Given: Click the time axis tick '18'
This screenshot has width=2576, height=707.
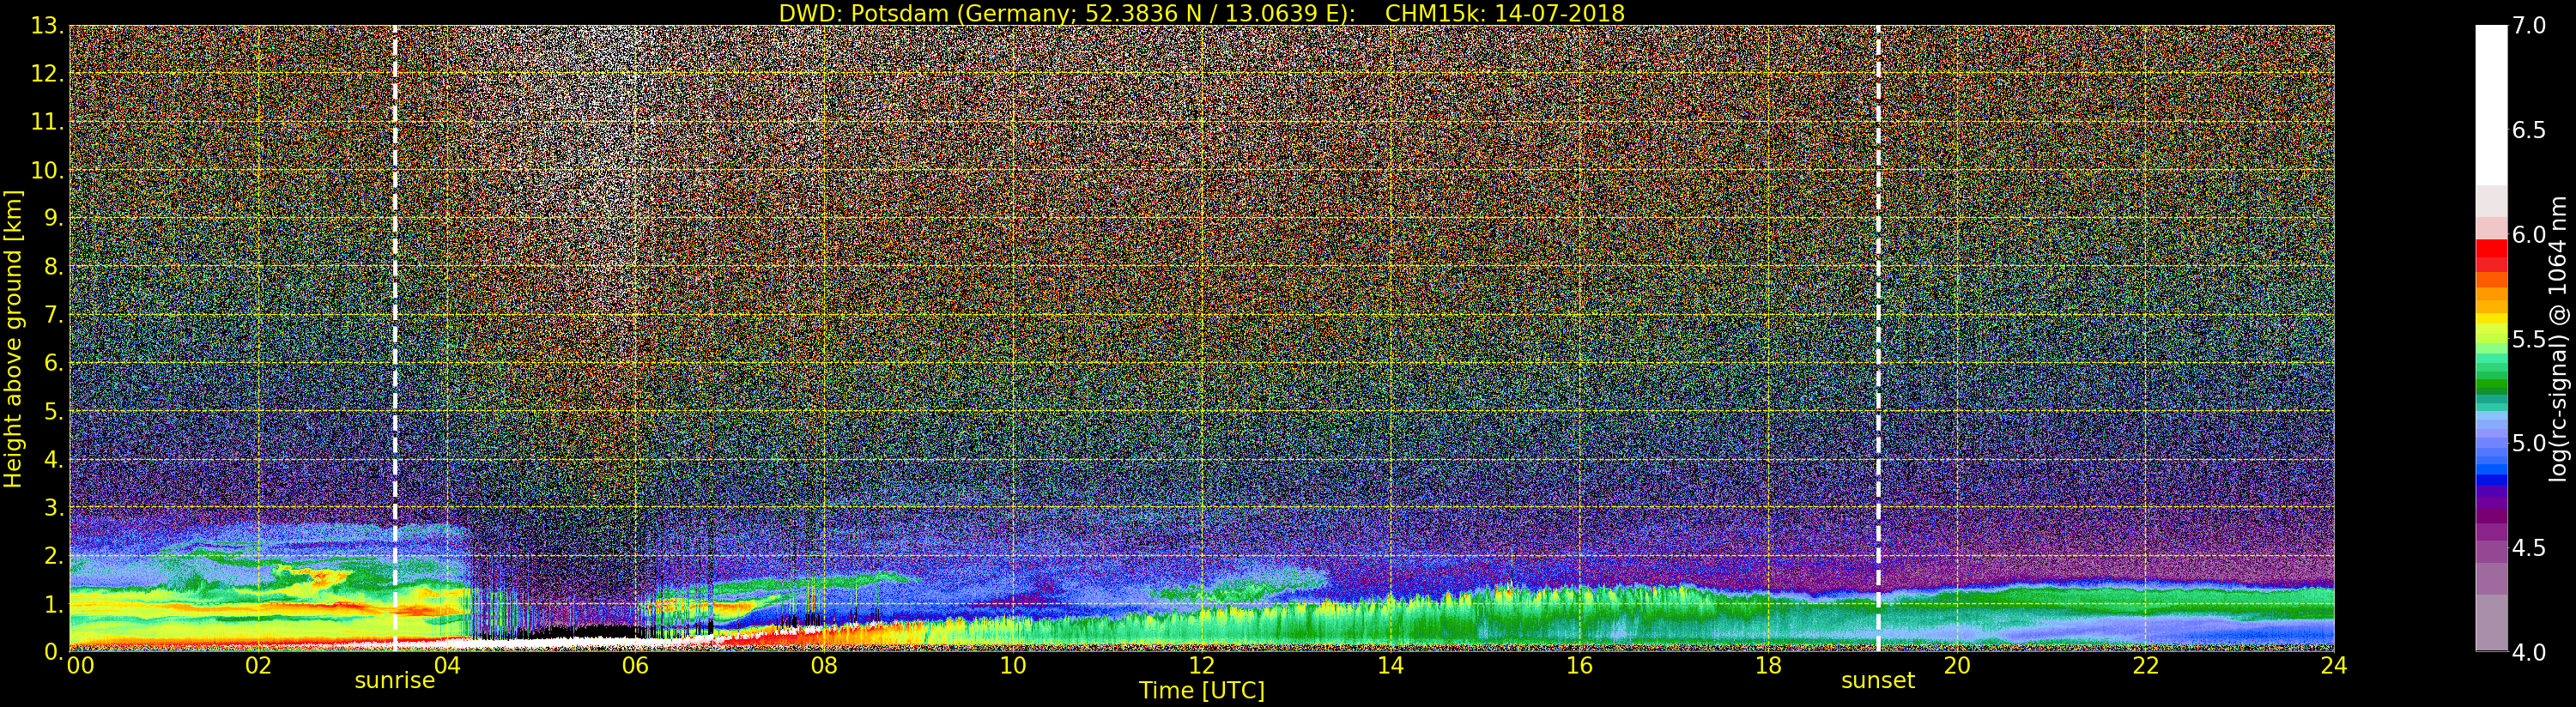Looking at the screenshot, I should point(1768,666).
